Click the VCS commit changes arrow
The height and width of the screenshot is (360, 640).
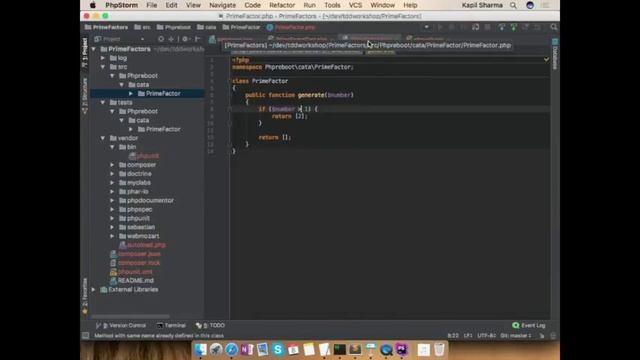(513, 27)
